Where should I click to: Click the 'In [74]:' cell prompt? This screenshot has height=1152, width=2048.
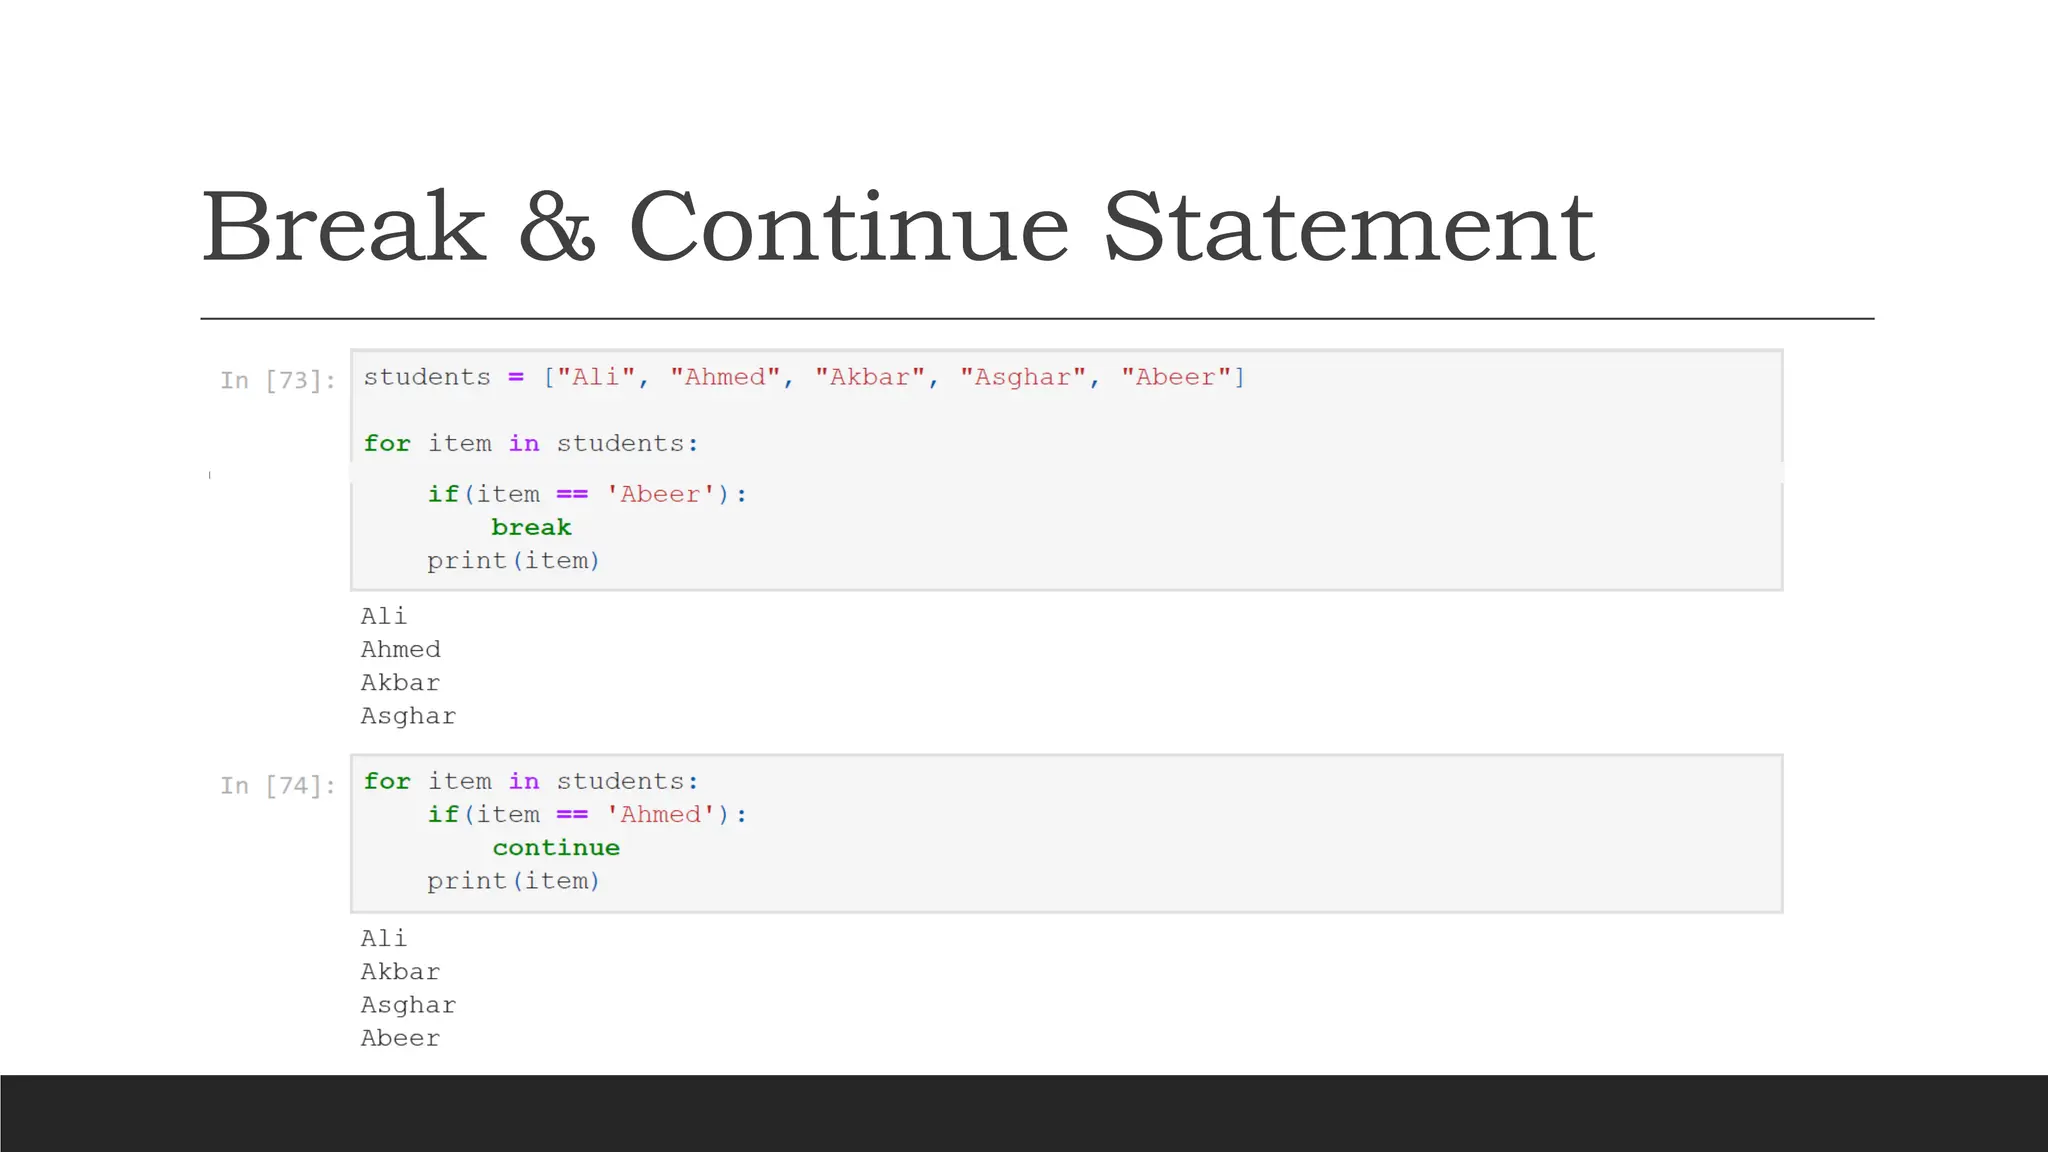[x=278, y=785]
